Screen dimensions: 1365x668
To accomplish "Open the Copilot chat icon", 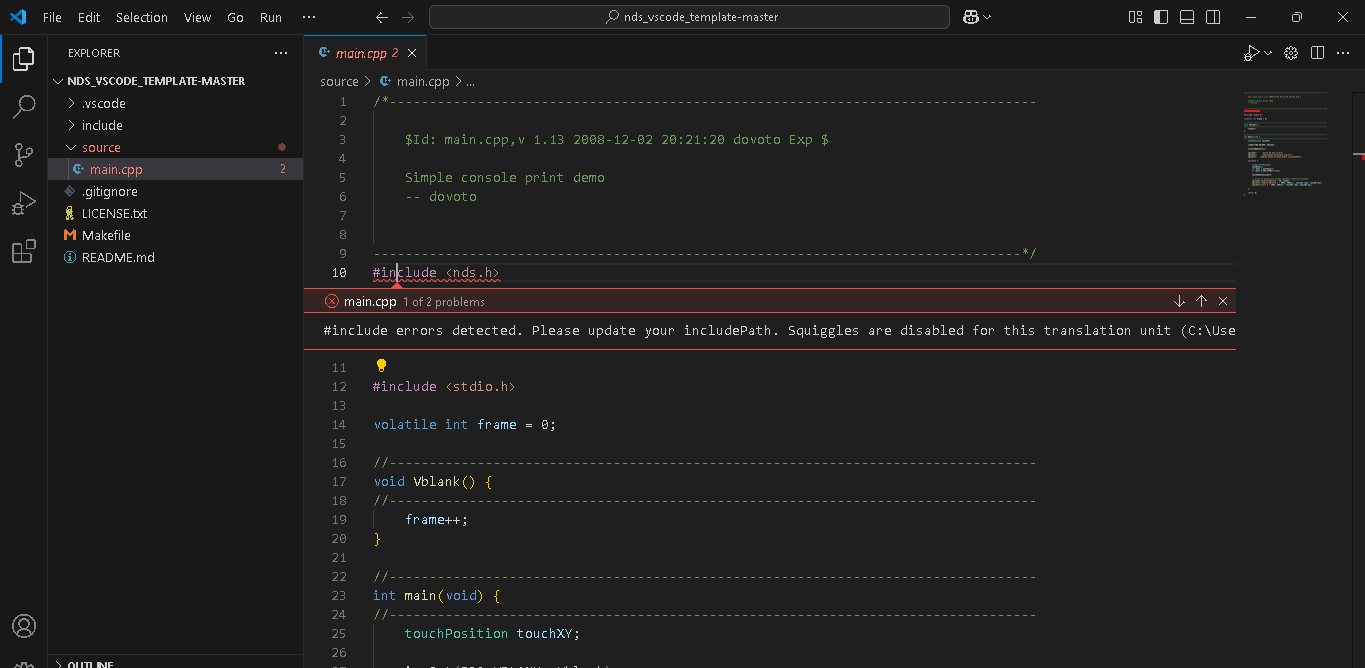I will click(970, 17).
